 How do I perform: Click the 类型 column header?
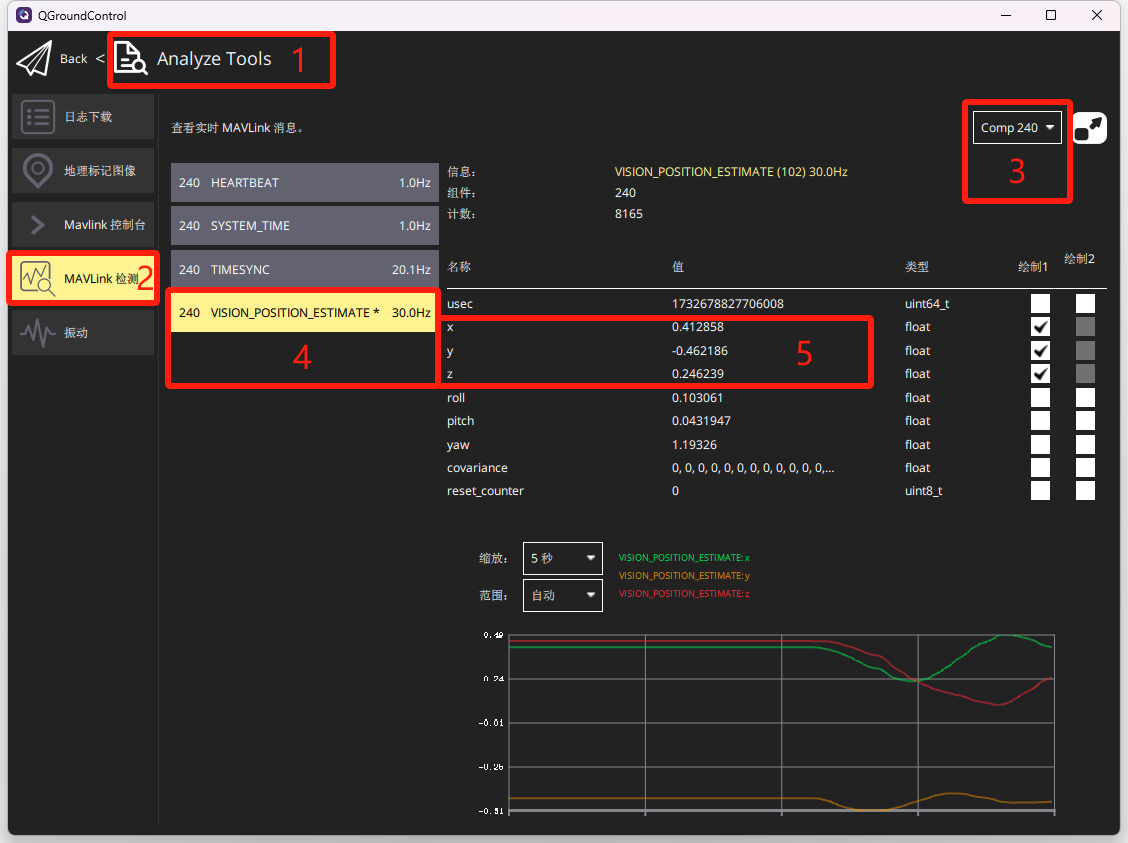click(916, 267)
